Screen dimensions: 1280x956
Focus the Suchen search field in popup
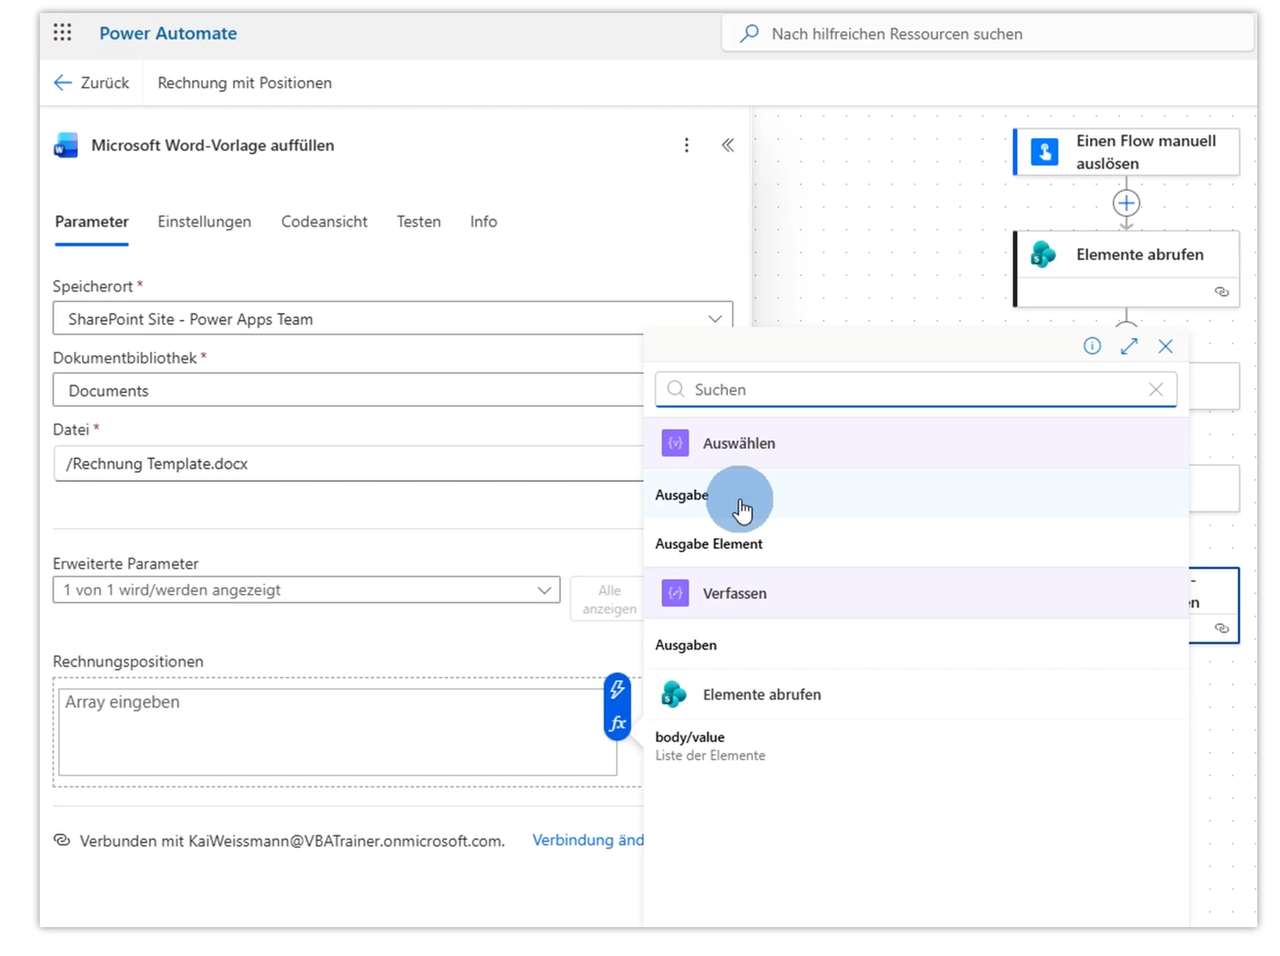[916, 389]
